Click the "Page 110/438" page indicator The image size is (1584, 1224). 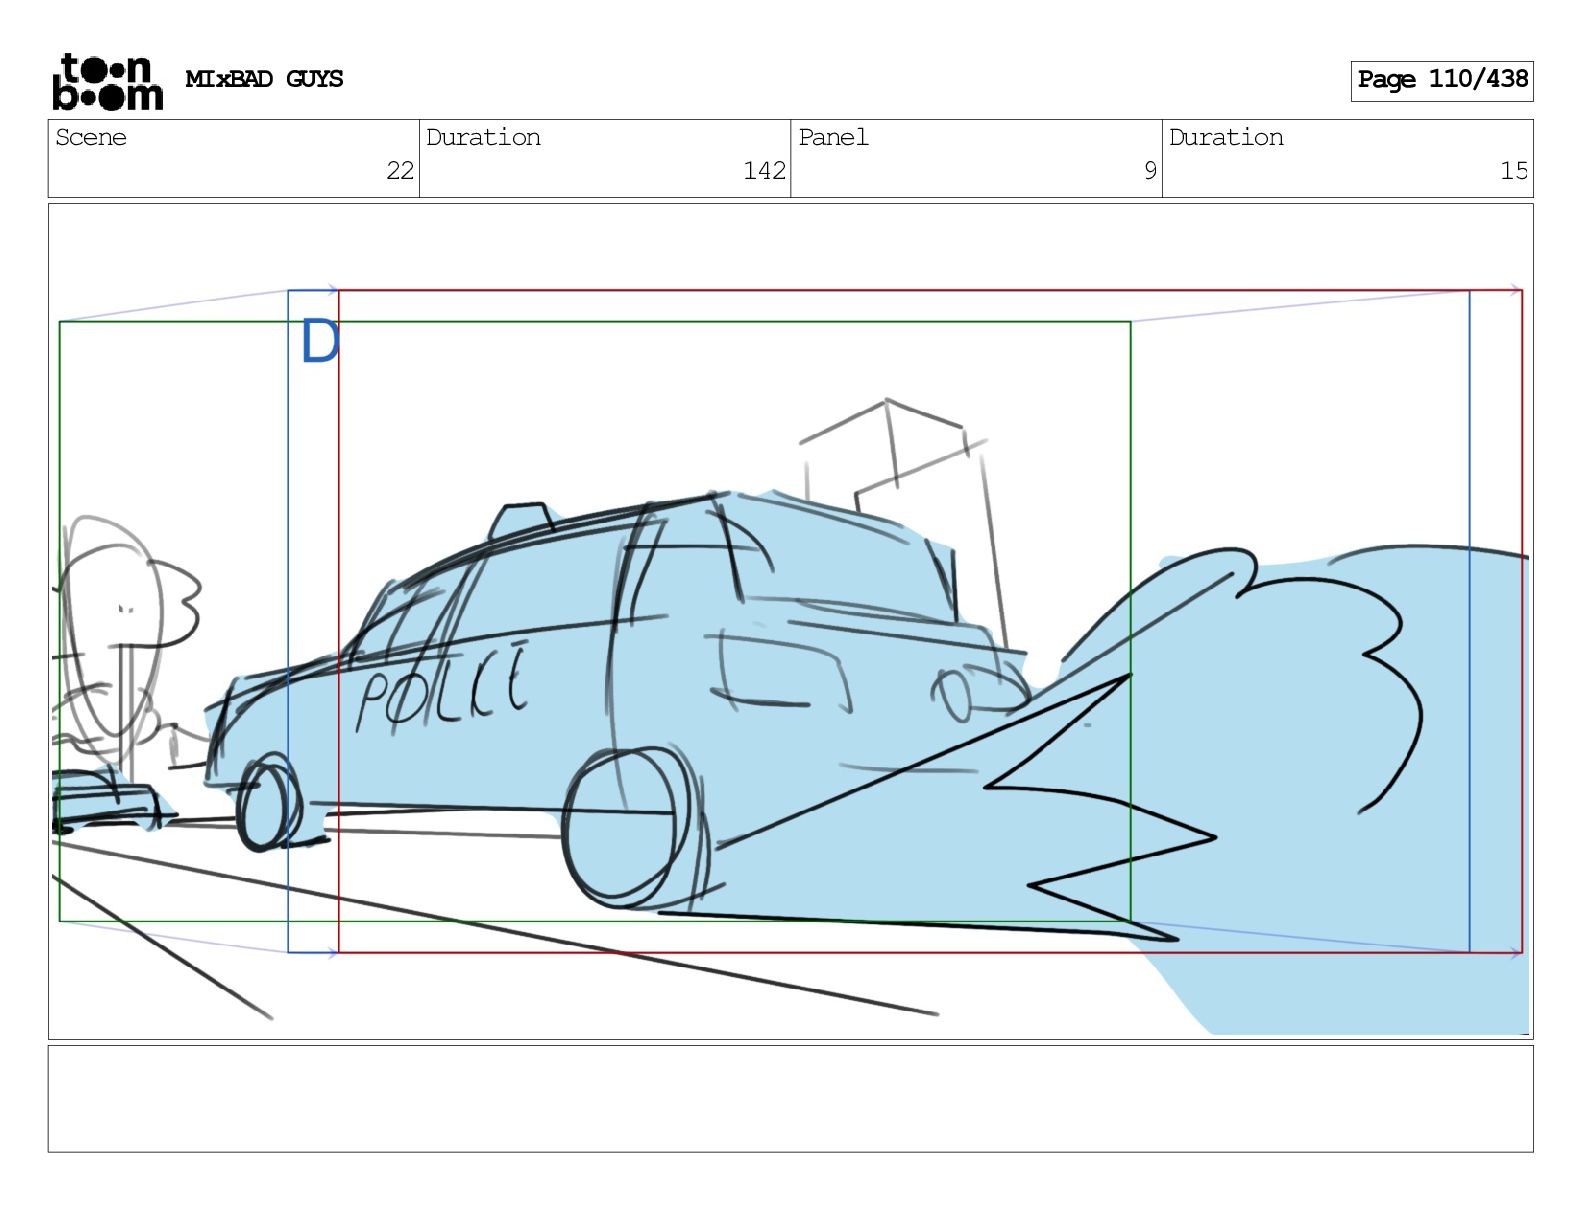pos(1442,80)
